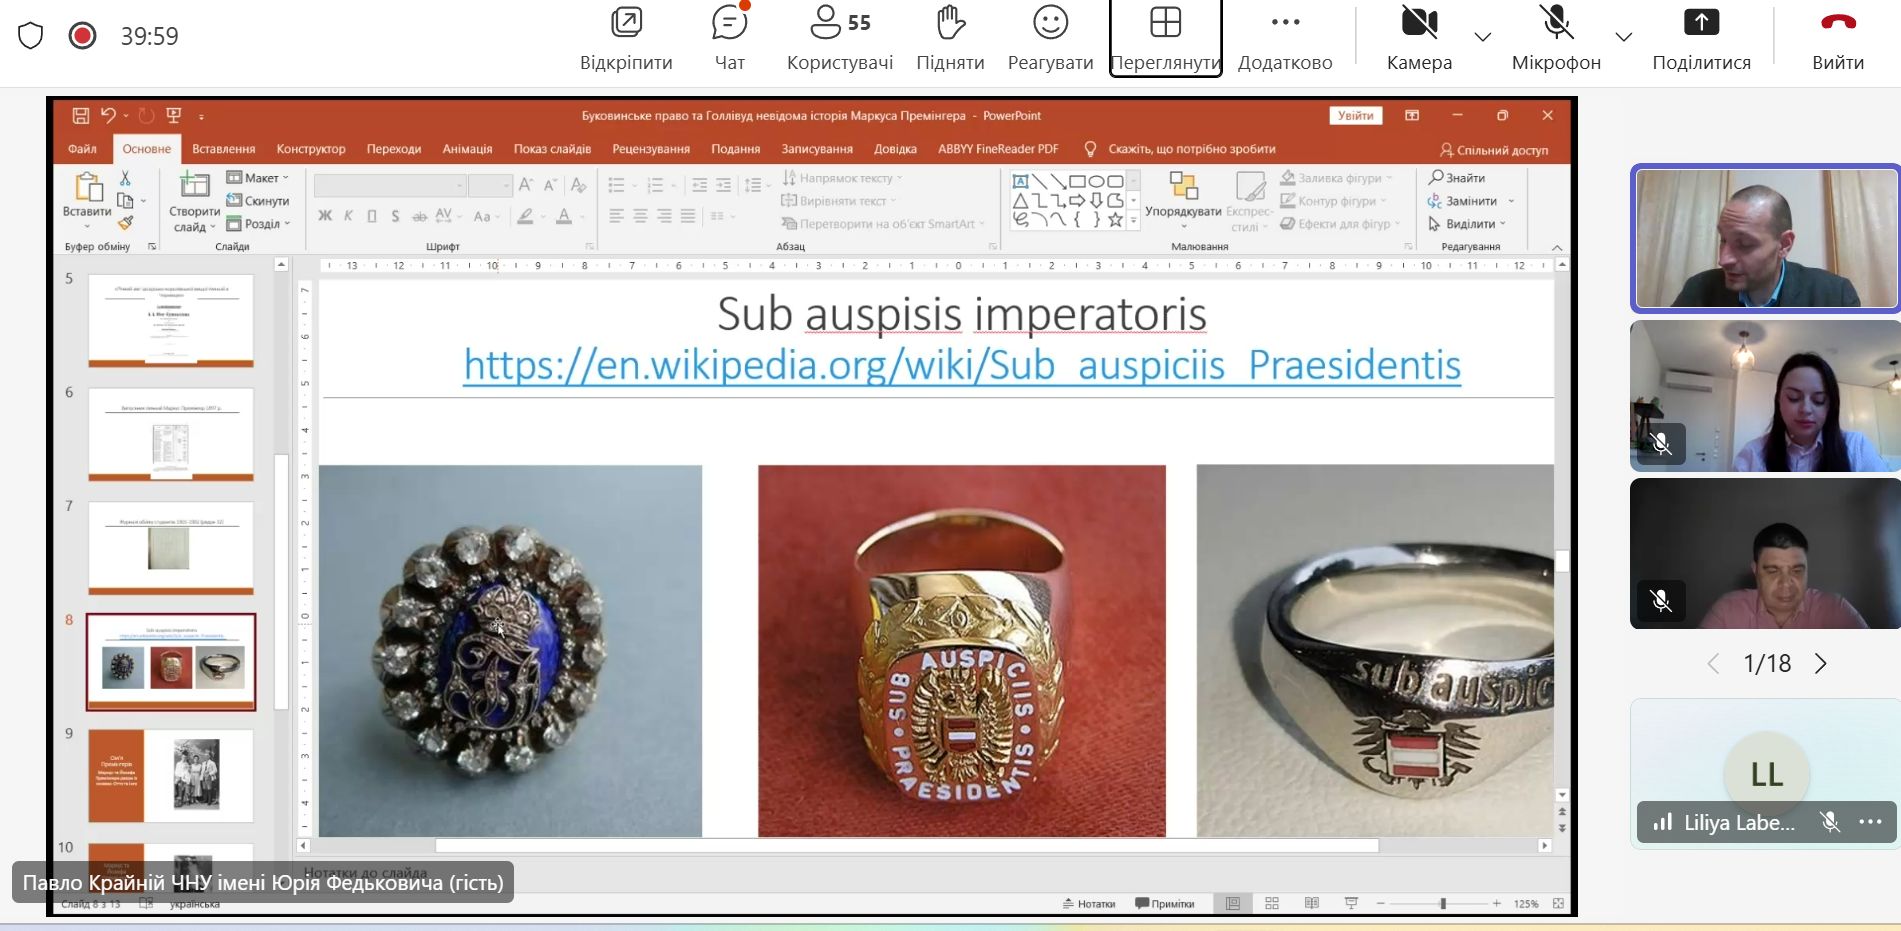Open the Вставлення ribbon tab
Viewport: 1901px width, 931px height.
coord(223,149)
